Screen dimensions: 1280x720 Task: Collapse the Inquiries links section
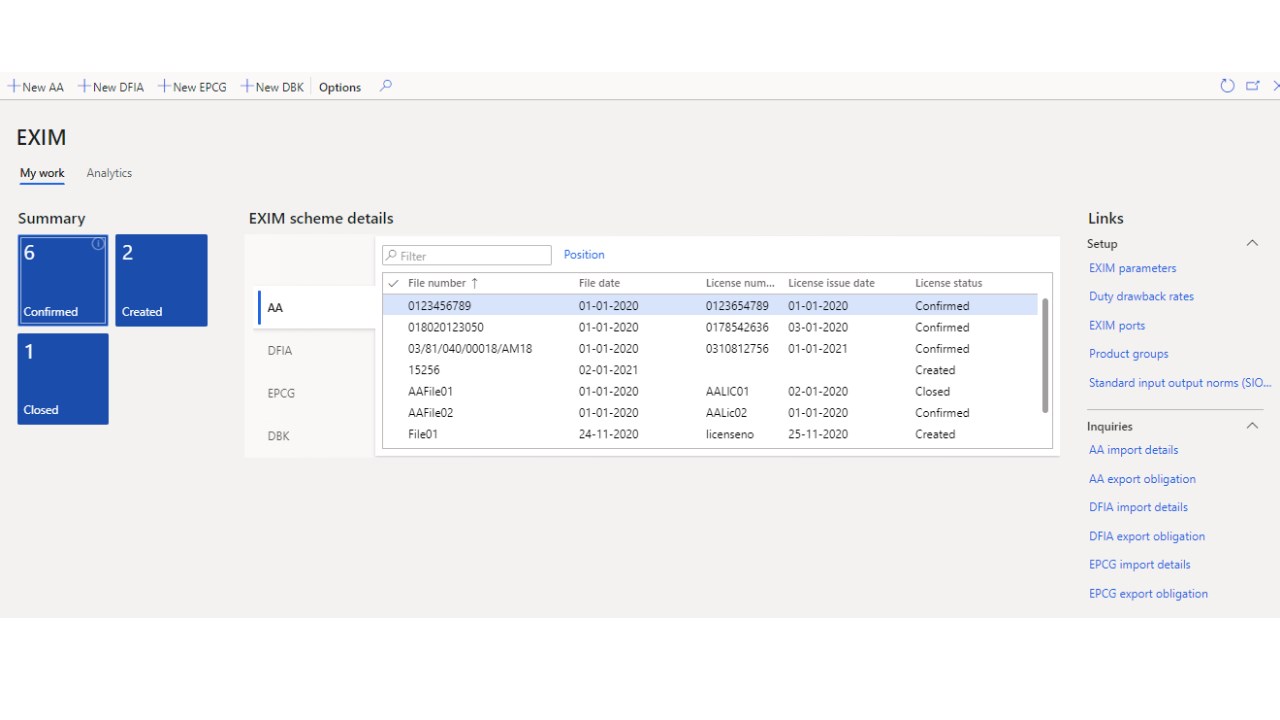coord(1251,426)
